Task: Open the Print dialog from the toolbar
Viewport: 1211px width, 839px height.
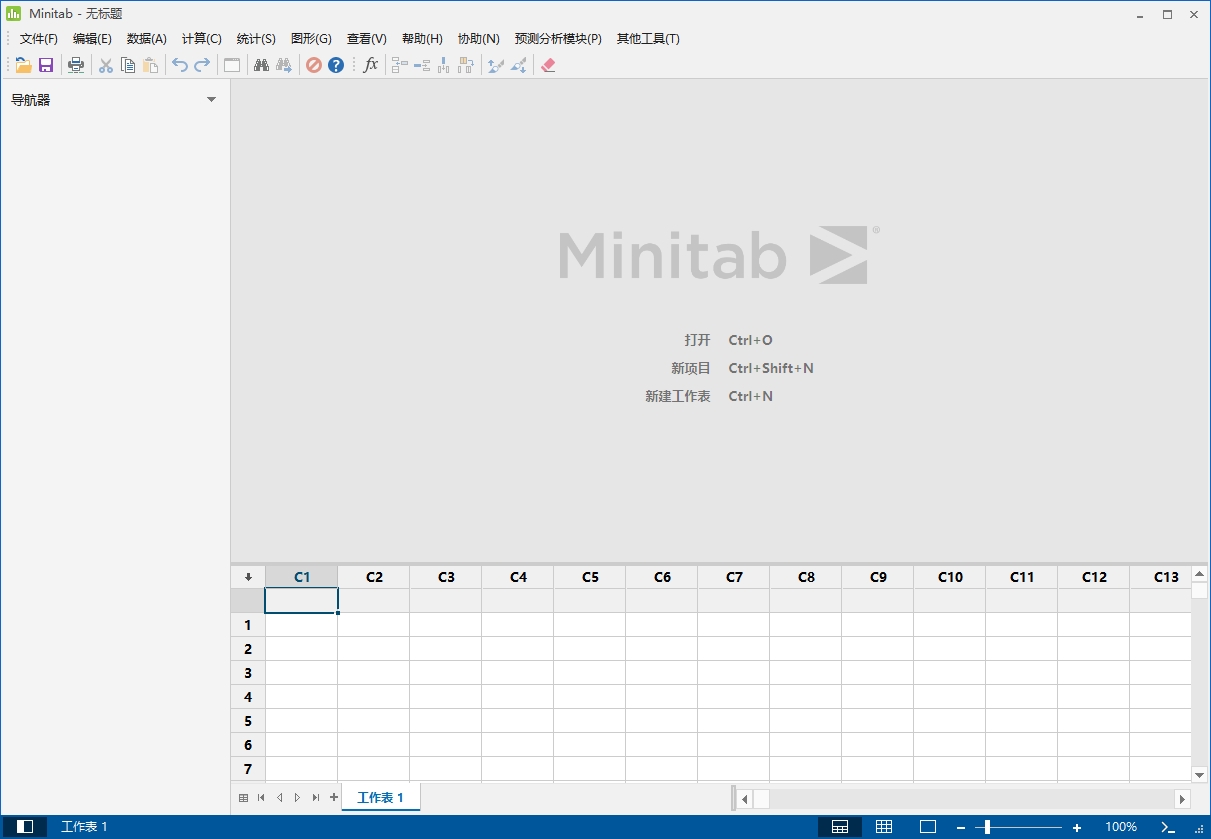Action: point(76,64)
